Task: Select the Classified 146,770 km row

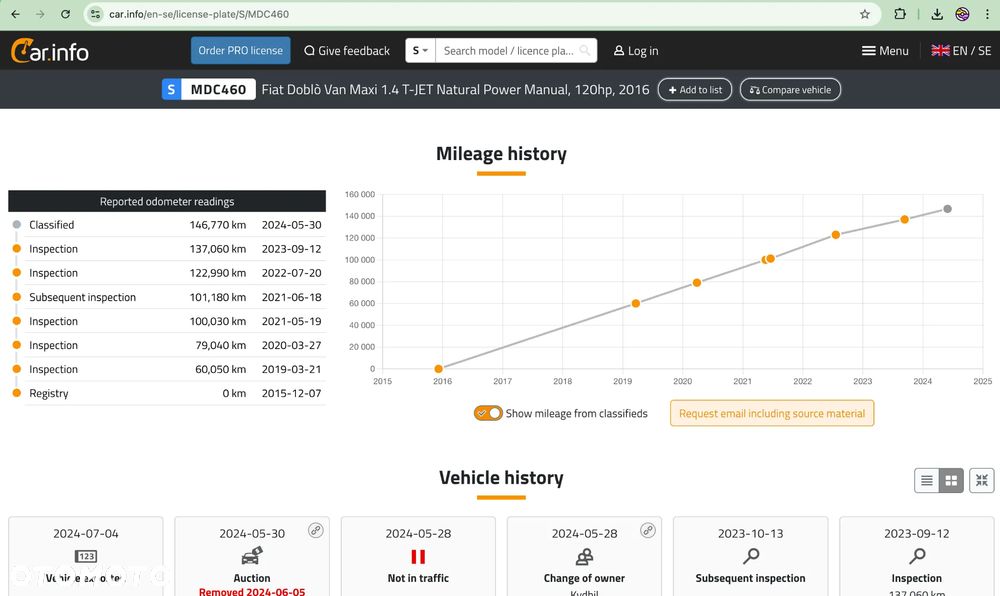Action: pyautogui.click(x=167, y=224)
